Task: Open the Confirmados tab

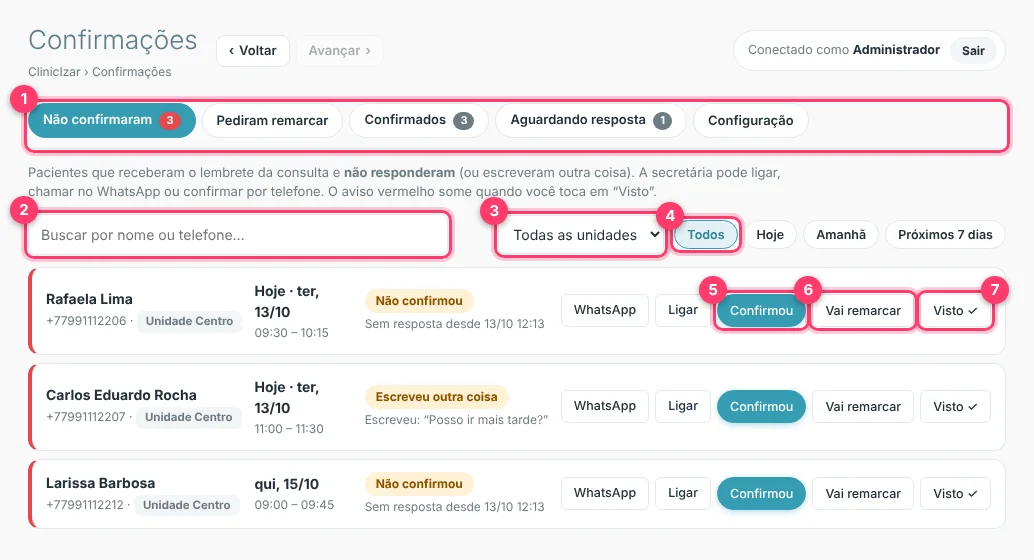Action: (x=419, y=120)
